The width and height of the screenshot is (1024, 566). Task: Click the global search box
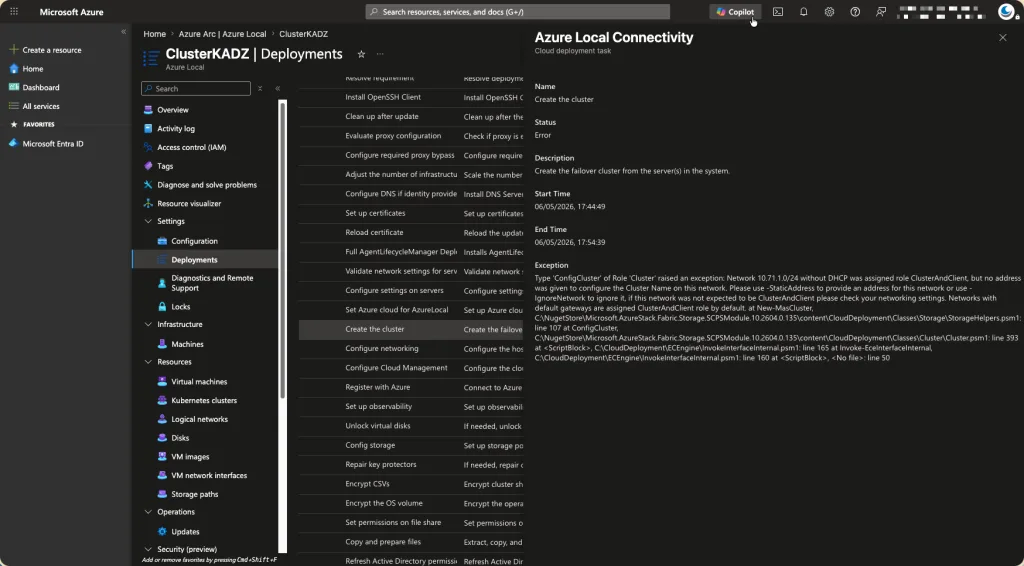[517, 12]
